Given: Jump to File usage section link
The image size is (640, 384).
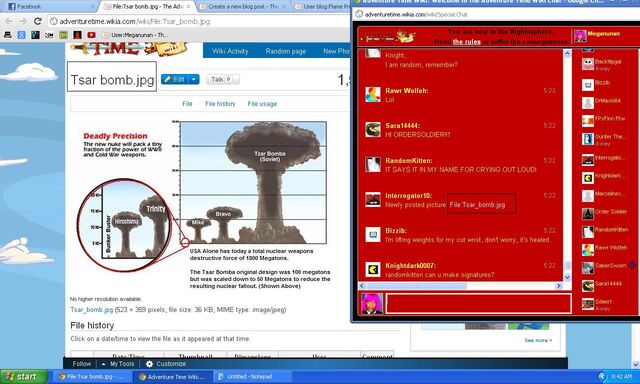Looking at the screenshot, I should 262,104.
